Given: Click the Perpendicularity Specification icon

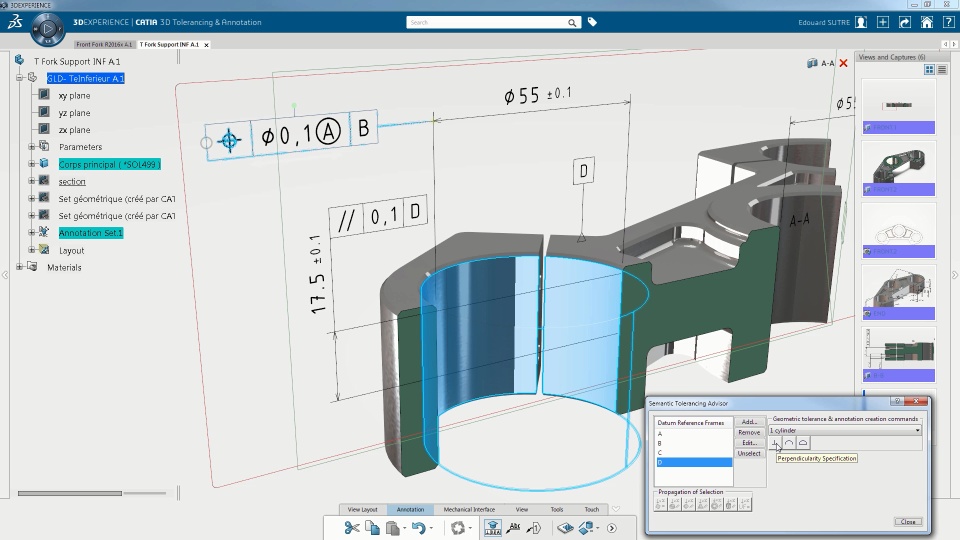Looking at the screenshot, I should pos(774,443).
